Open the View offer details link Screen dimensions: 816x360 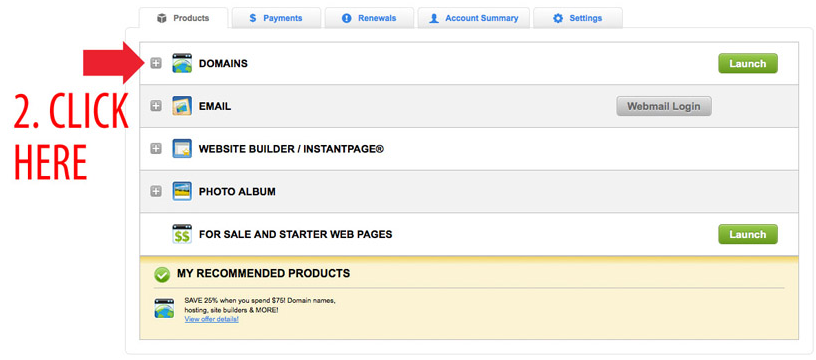coord(211,319)
